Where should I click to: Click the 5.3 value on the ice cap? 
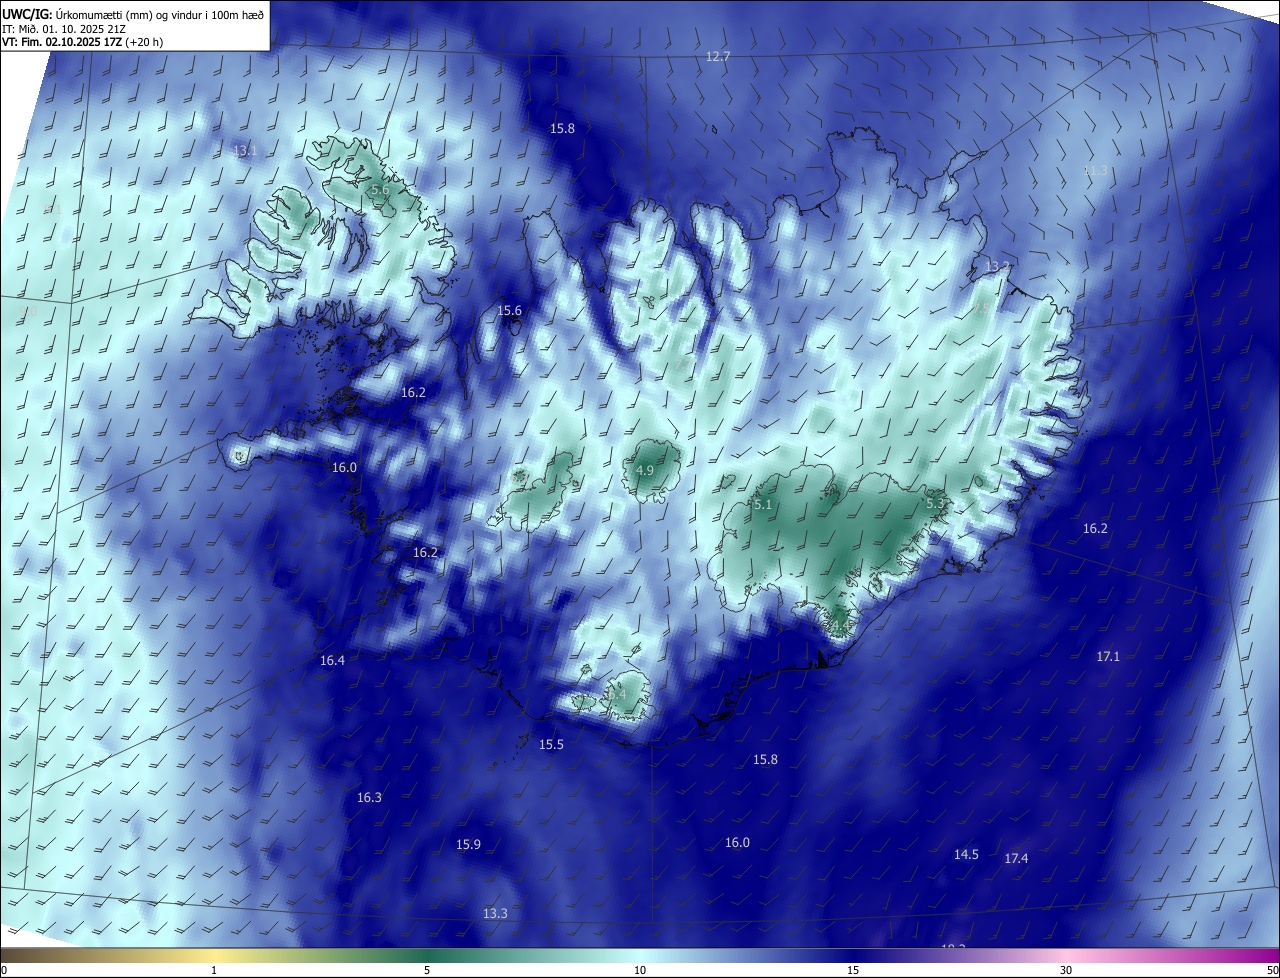(936, 504)
